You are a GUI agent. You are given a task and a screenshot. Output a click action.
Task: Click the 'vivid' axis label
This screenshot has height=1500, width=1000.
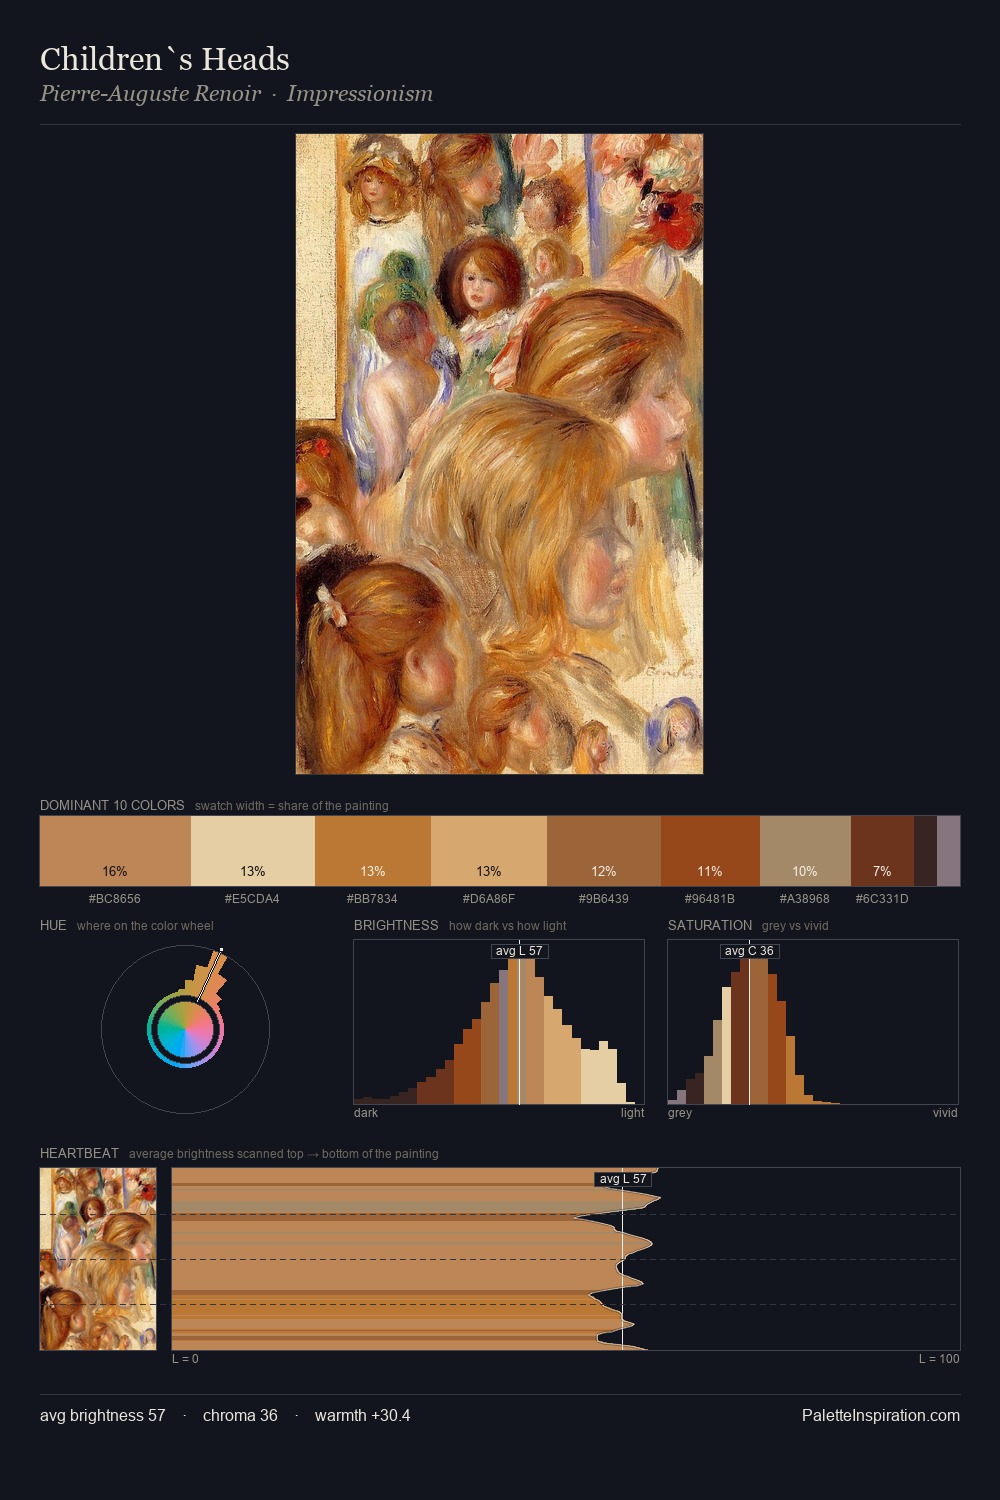point(945,1113)
